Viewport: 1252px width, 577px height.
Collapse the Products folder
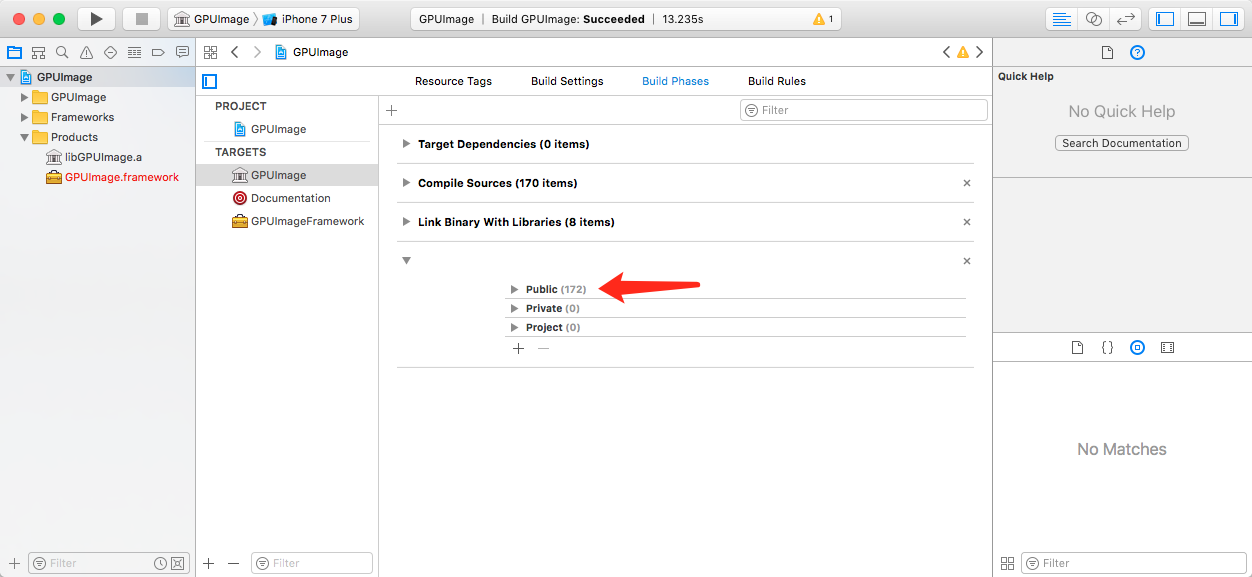(25, 137)
